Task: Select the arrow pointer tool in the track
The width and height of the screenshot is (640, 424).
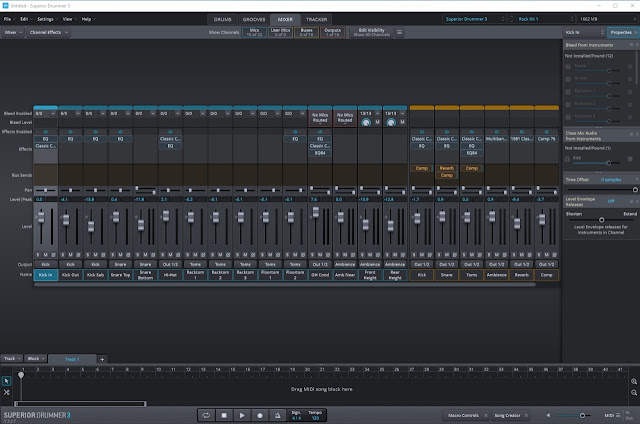Action: 7,381
